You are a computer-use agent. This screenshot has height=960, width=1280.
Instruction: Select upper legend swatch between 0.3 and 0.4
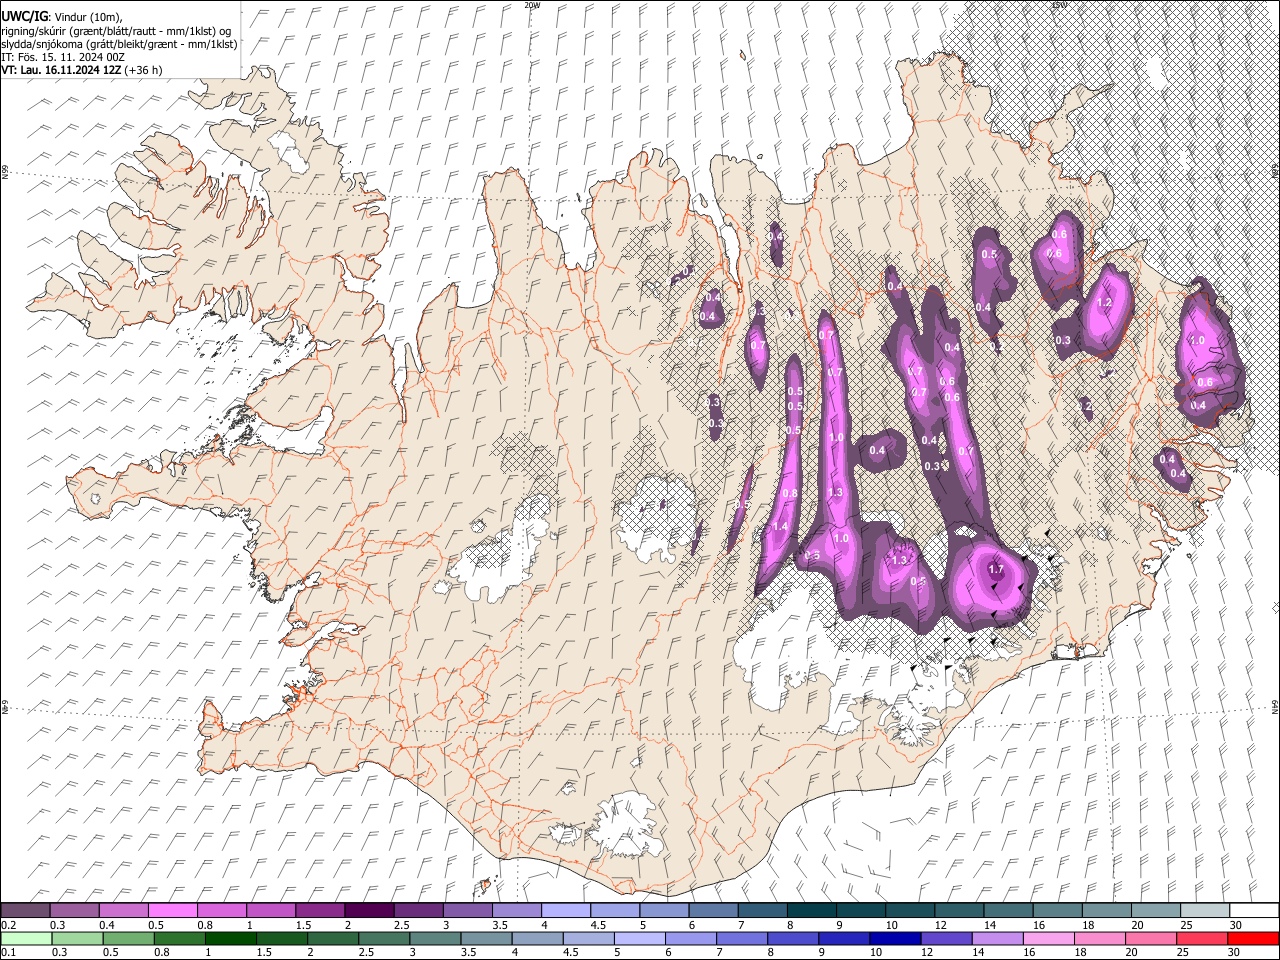coord(75,911)
